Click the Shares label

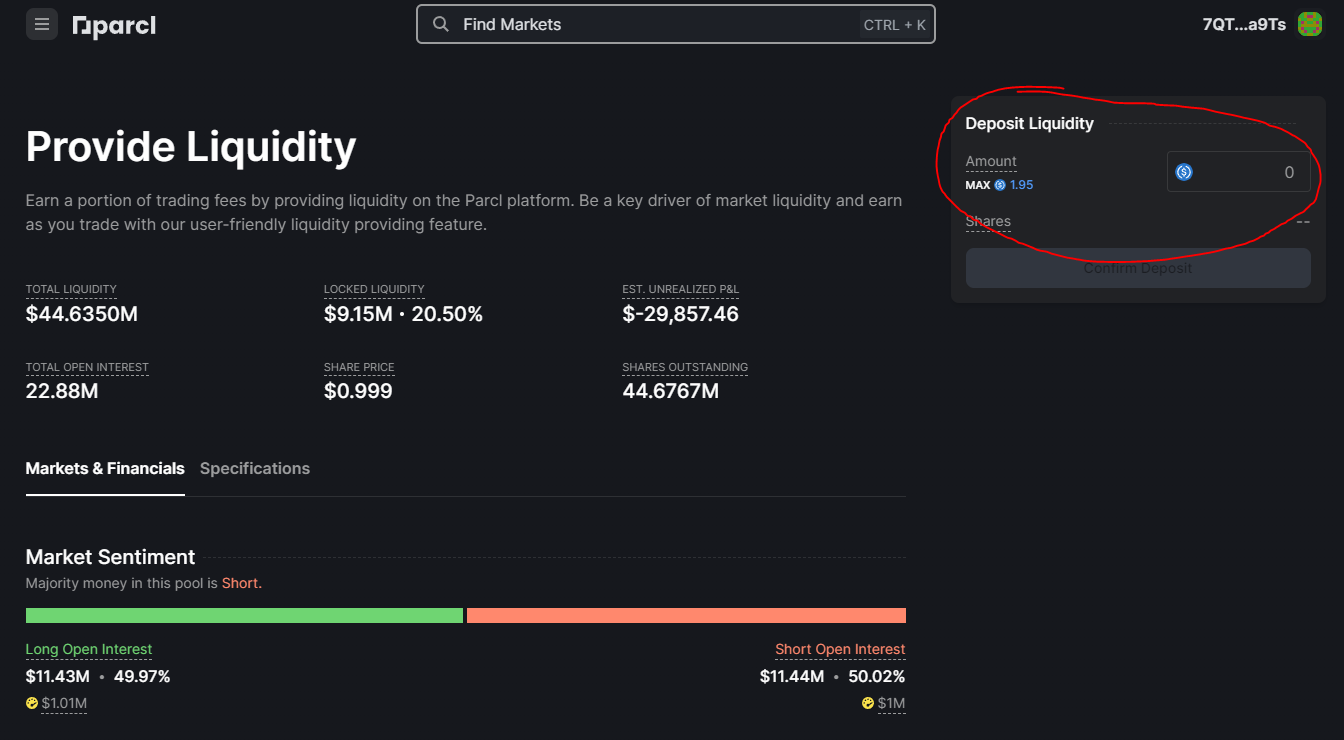(x=988, y=221)
